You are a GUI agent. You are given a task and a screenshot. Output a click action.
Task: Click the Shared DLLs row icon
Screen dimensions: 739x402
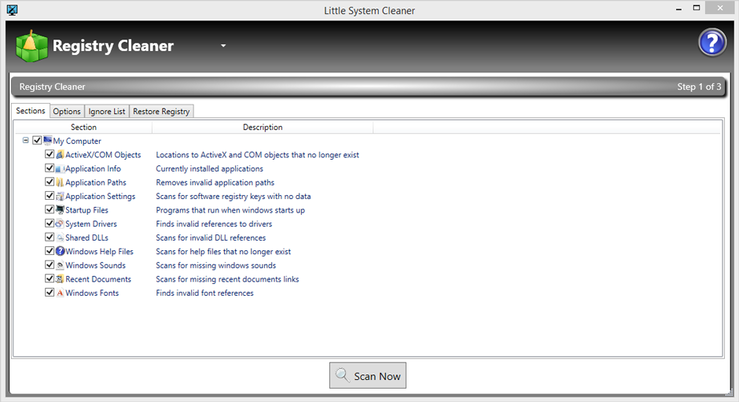60,238
